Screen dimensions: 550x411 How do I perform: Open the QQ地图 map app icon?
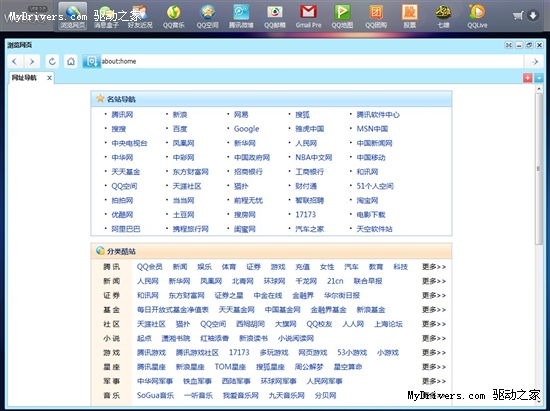coord(342,16)
